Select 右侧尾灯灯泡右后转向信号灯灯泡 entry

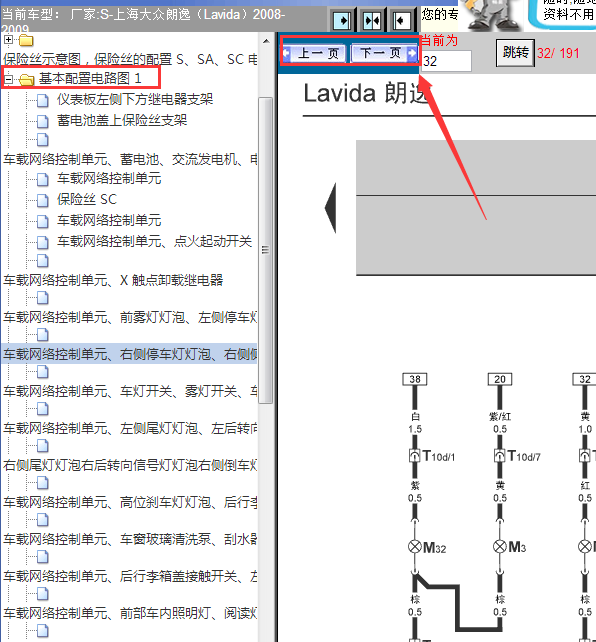[130, 465]
